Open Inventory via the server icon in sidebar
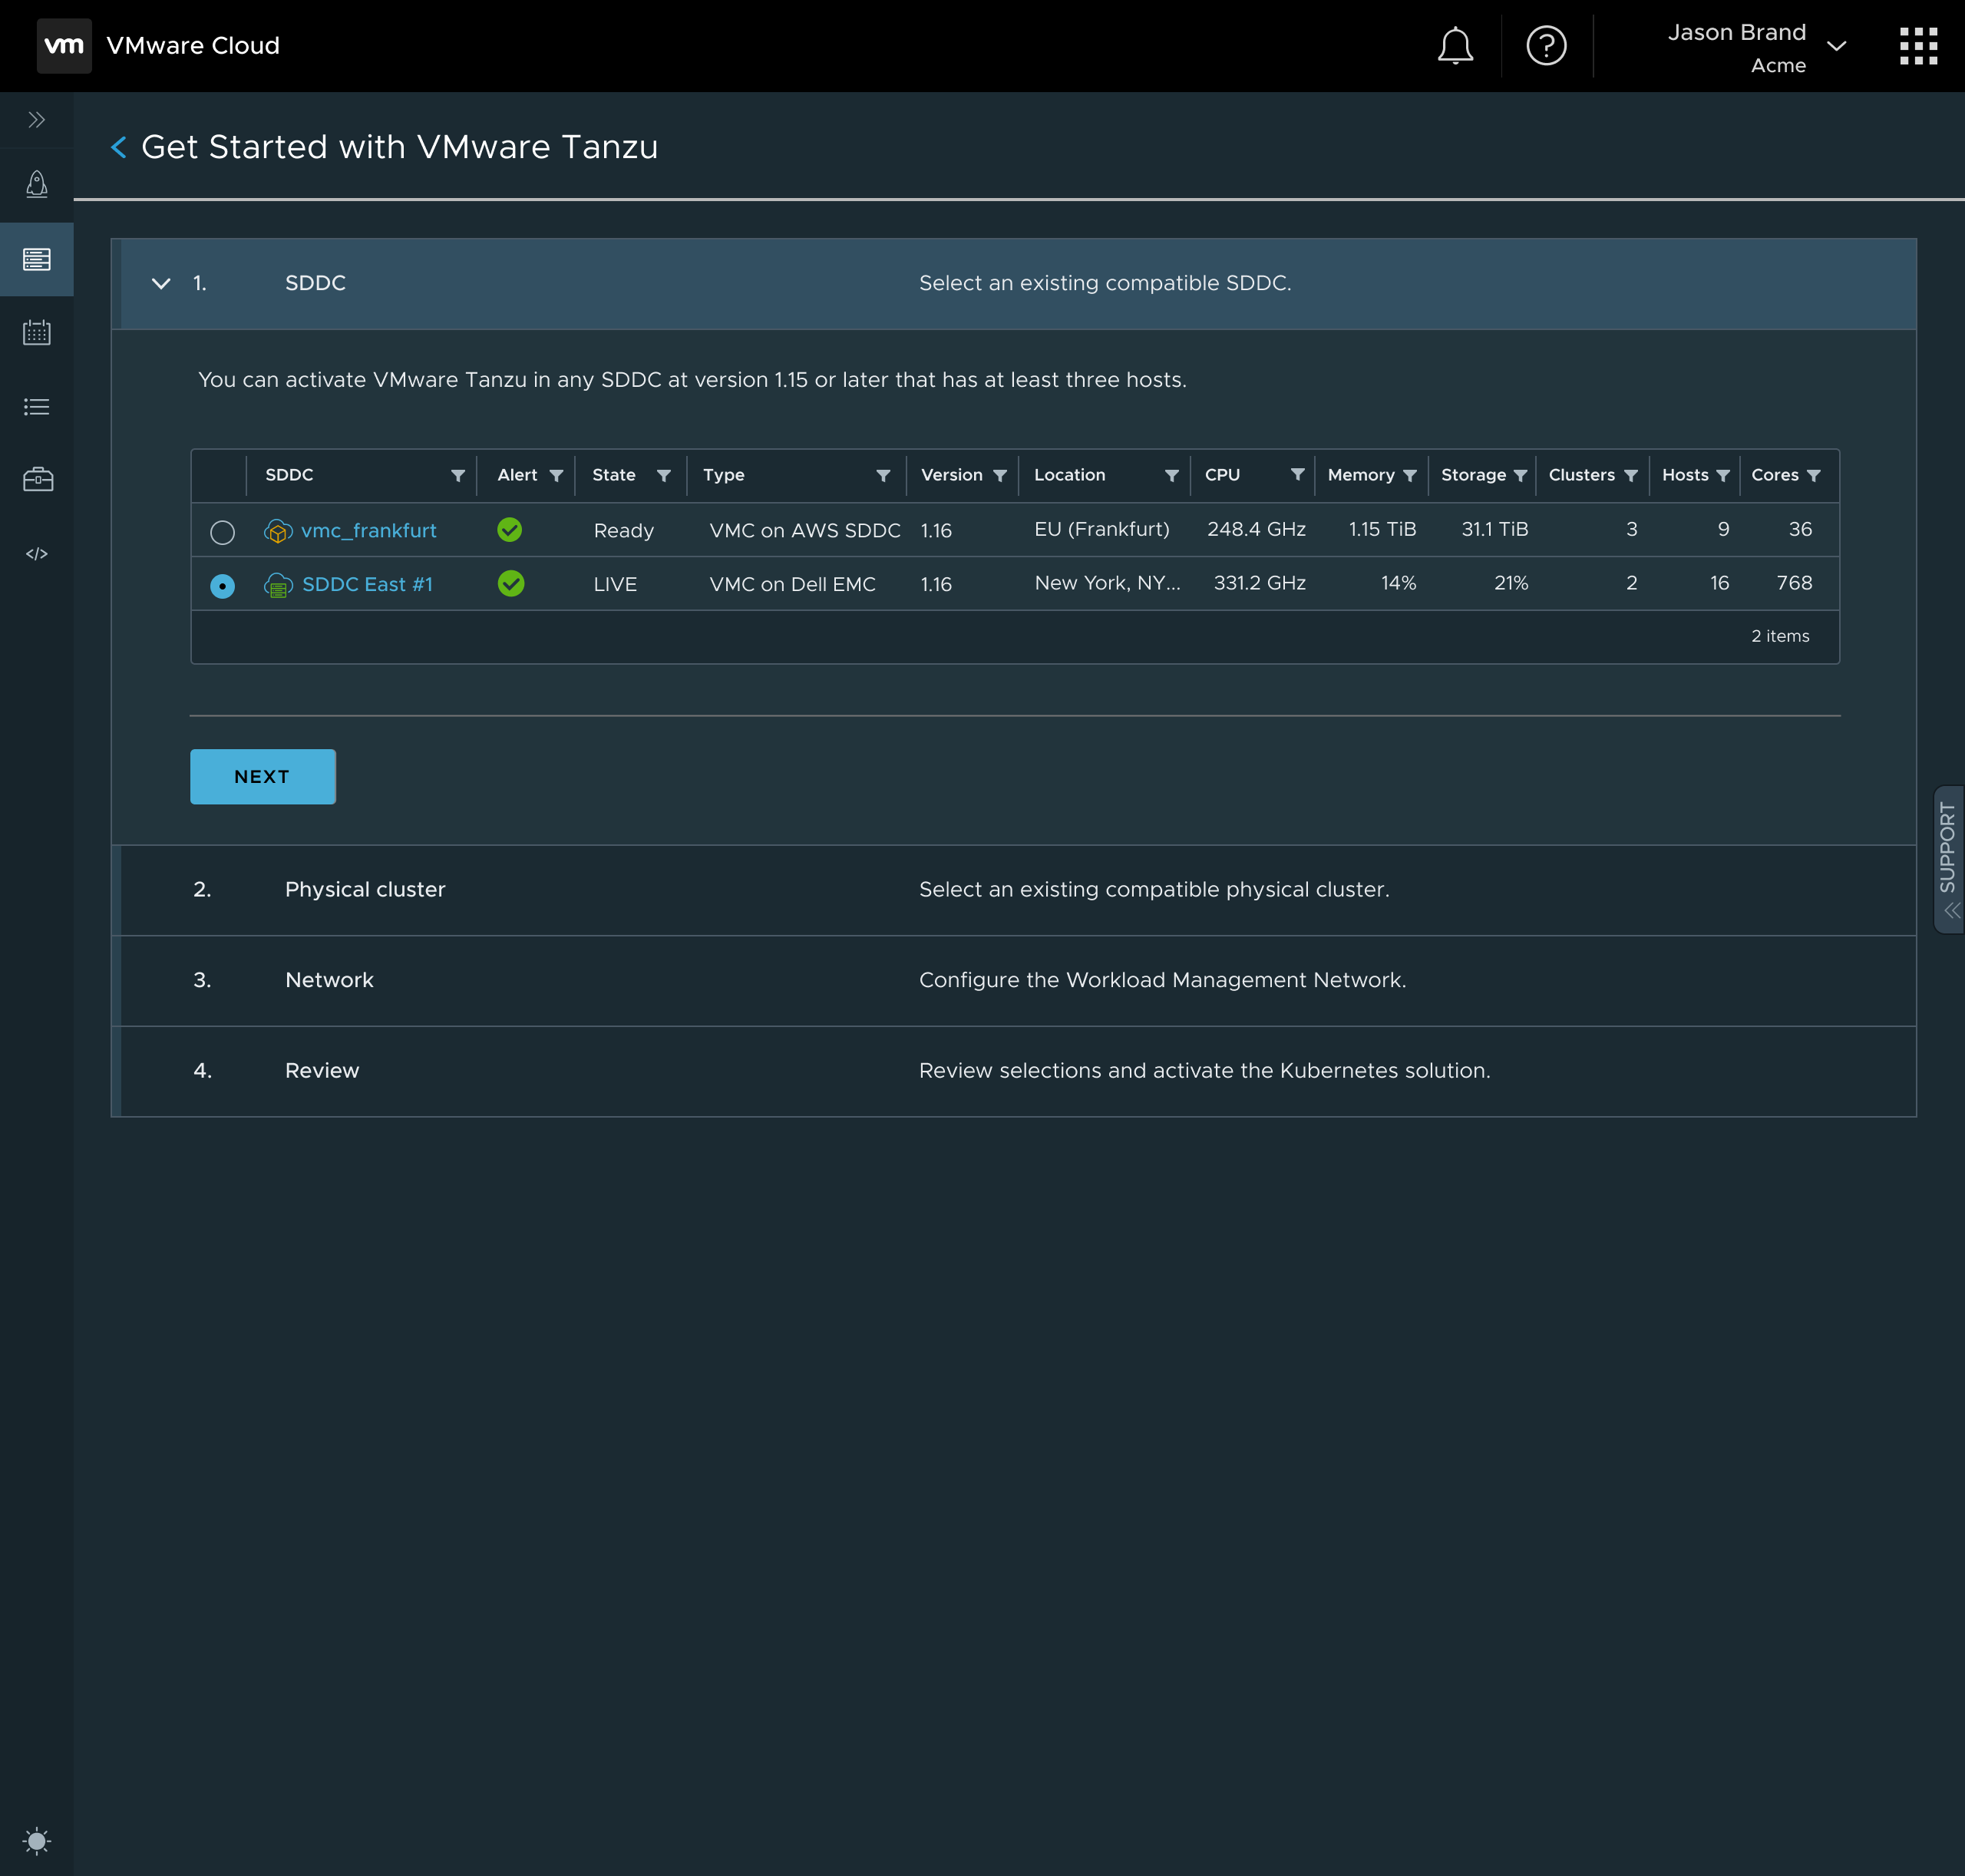The image size is (1965, 1876). click(37, 260)
